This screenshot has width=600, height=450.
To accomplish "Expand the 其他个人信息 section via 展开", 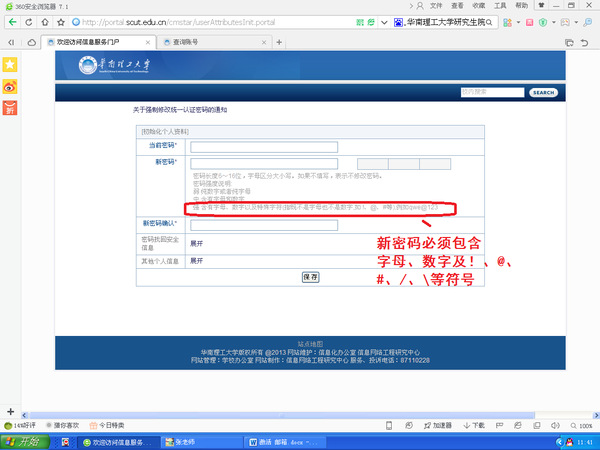I will (x=197, y=260).
